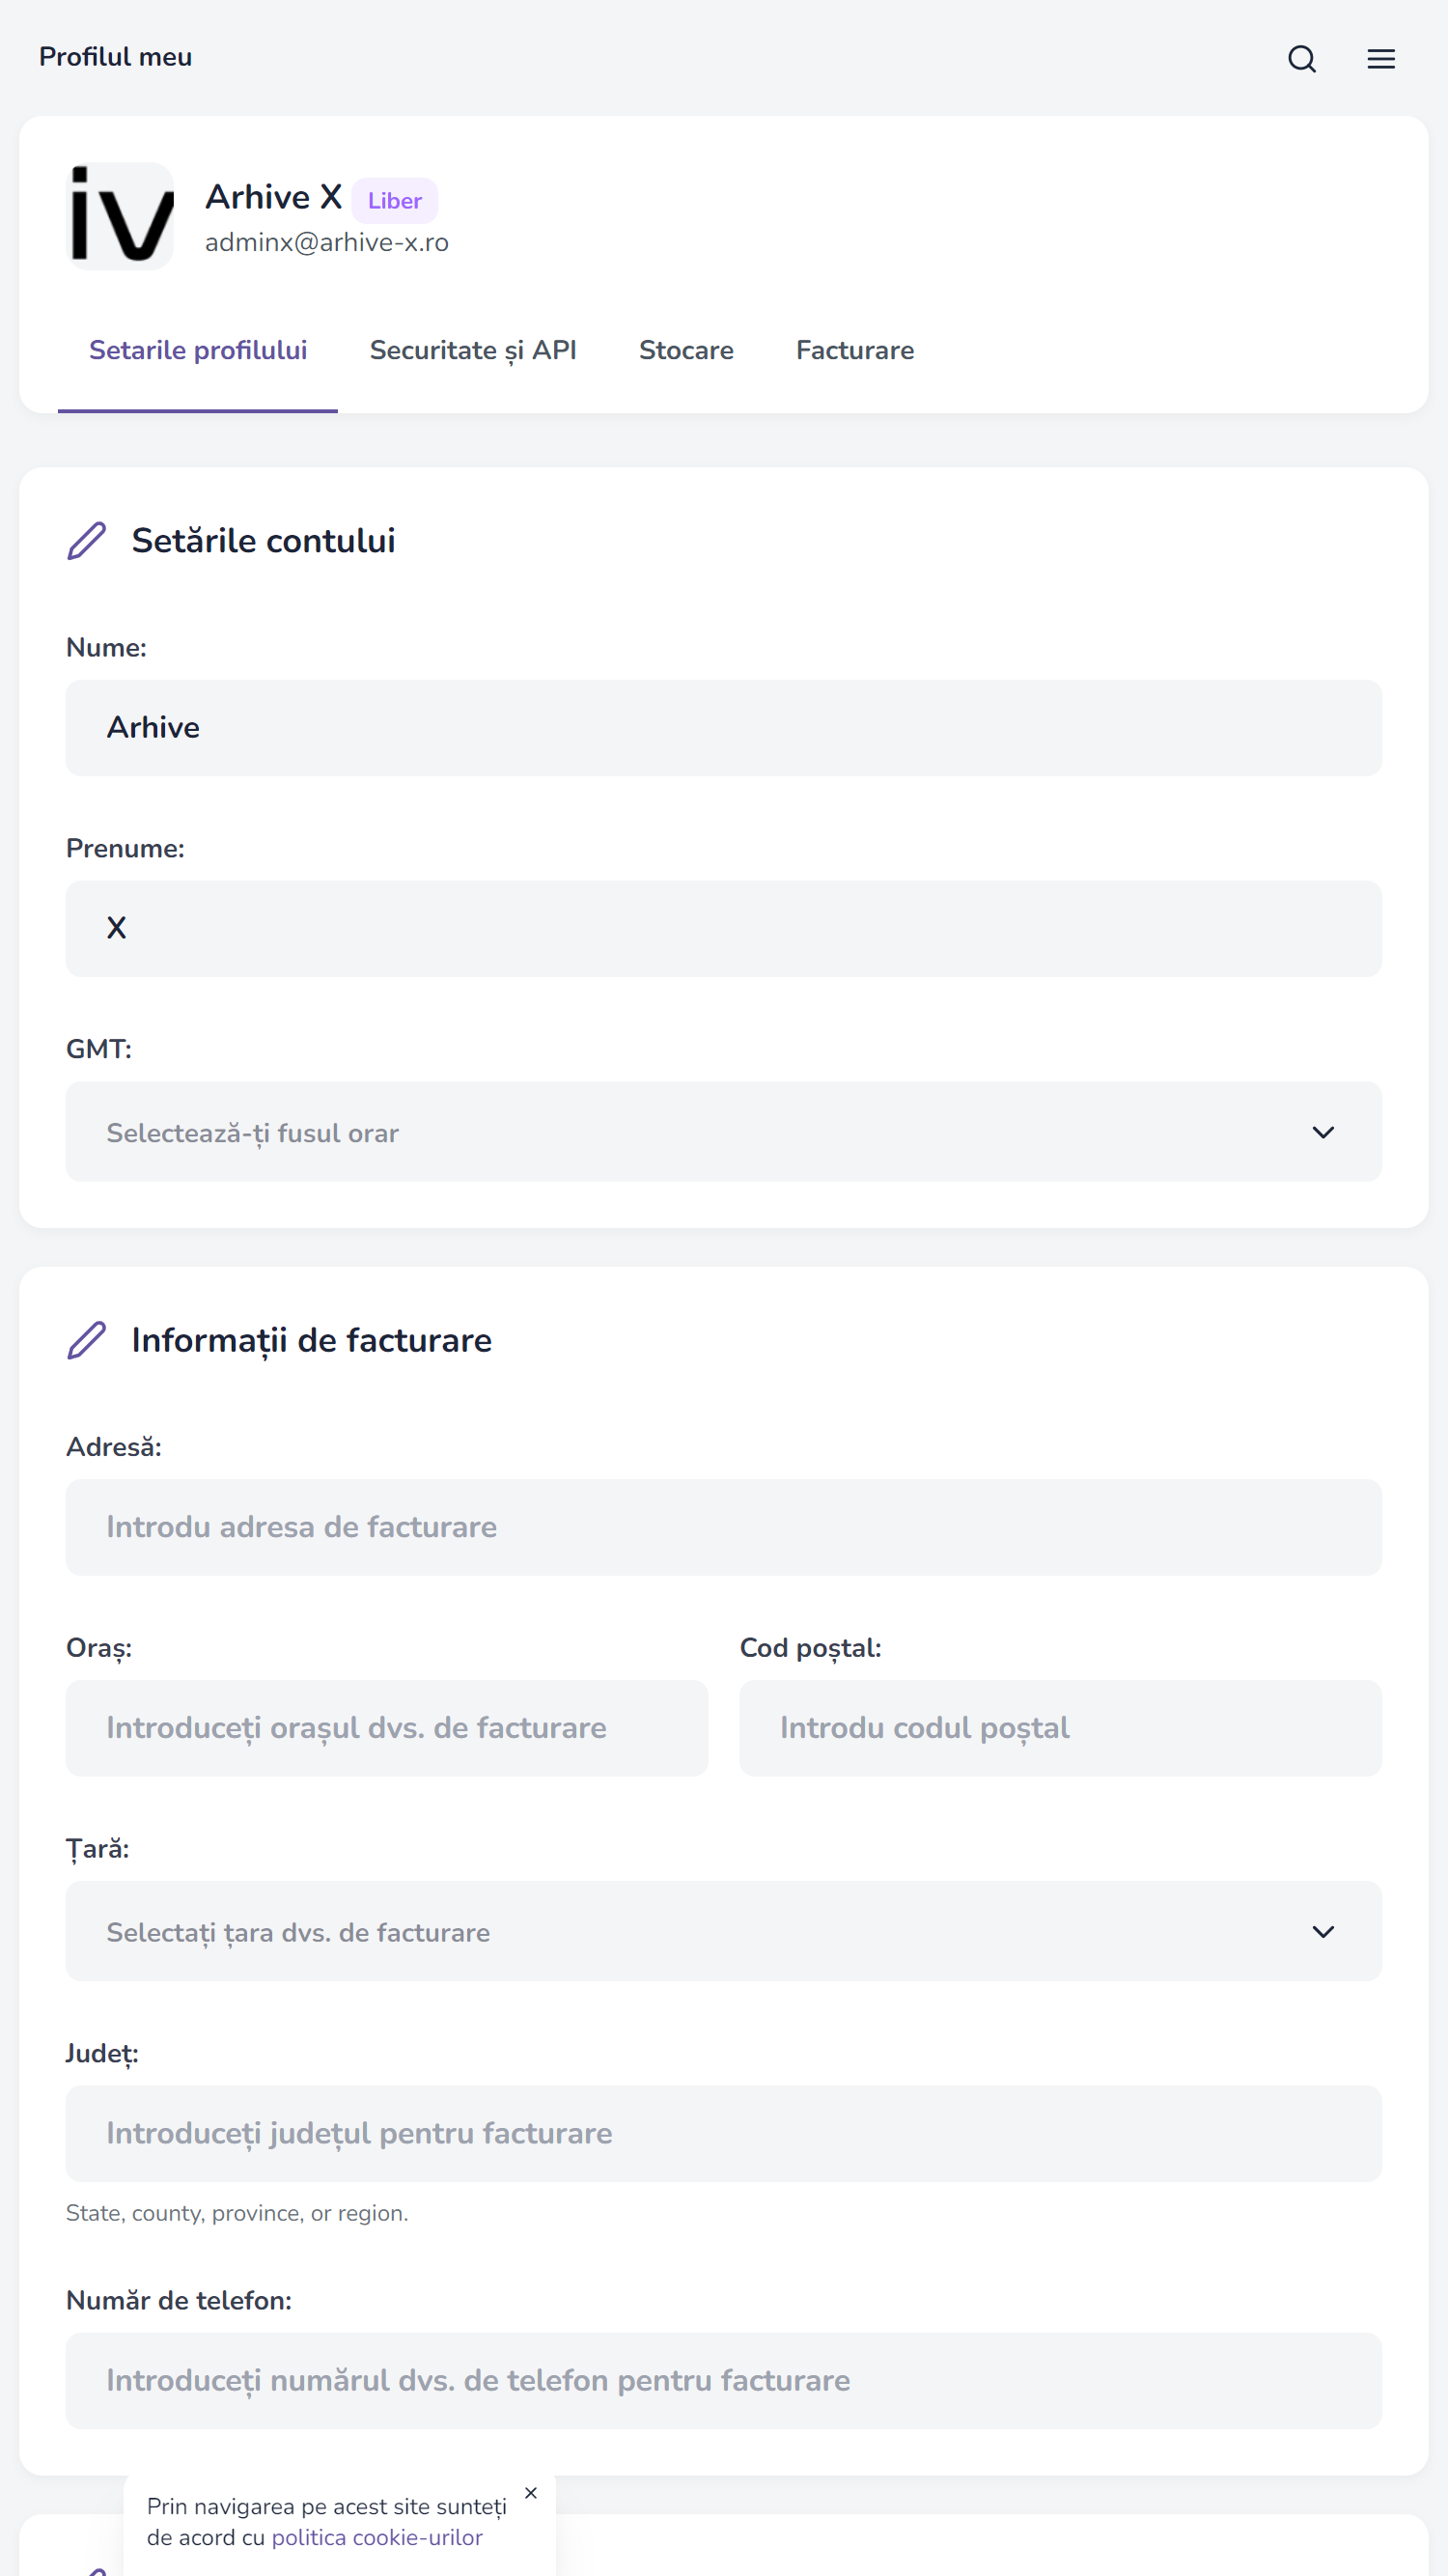
Task: Open the politica cookie-urilor link
Action: pos(377,2538)
